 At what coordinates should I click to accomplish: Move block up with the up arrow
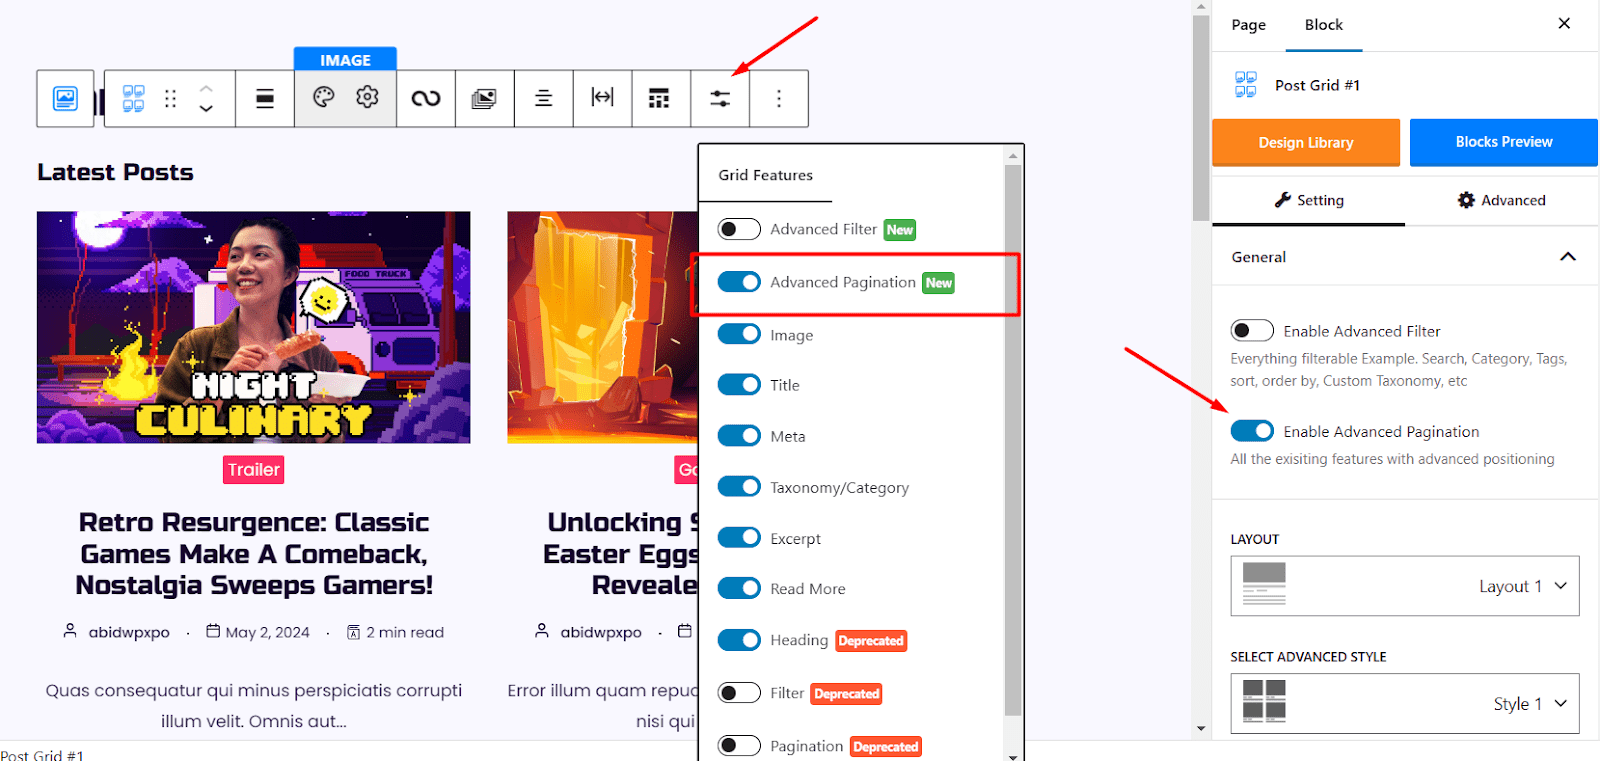206,88
